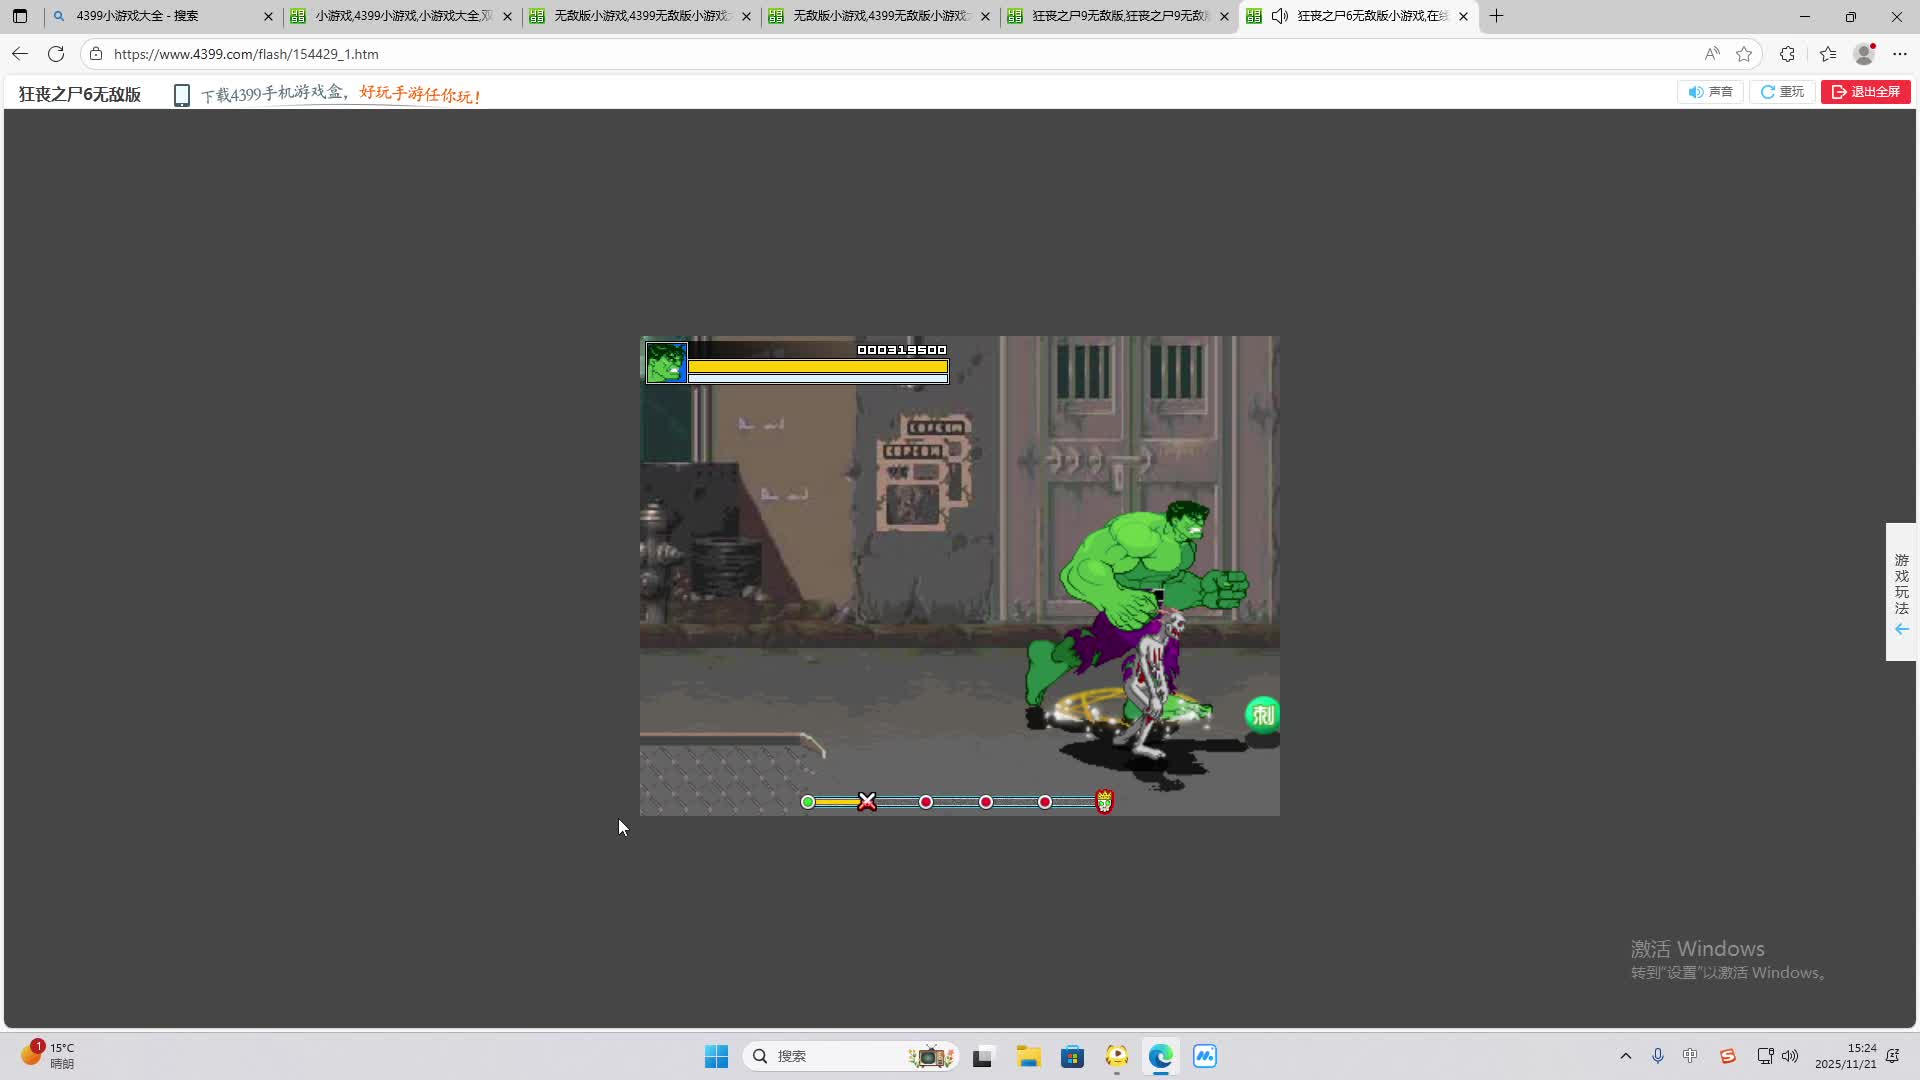This screenshot has height=1080, width=1920.
Task: Click the green 刺 skill icon
Action: [x=1263, y=715]
